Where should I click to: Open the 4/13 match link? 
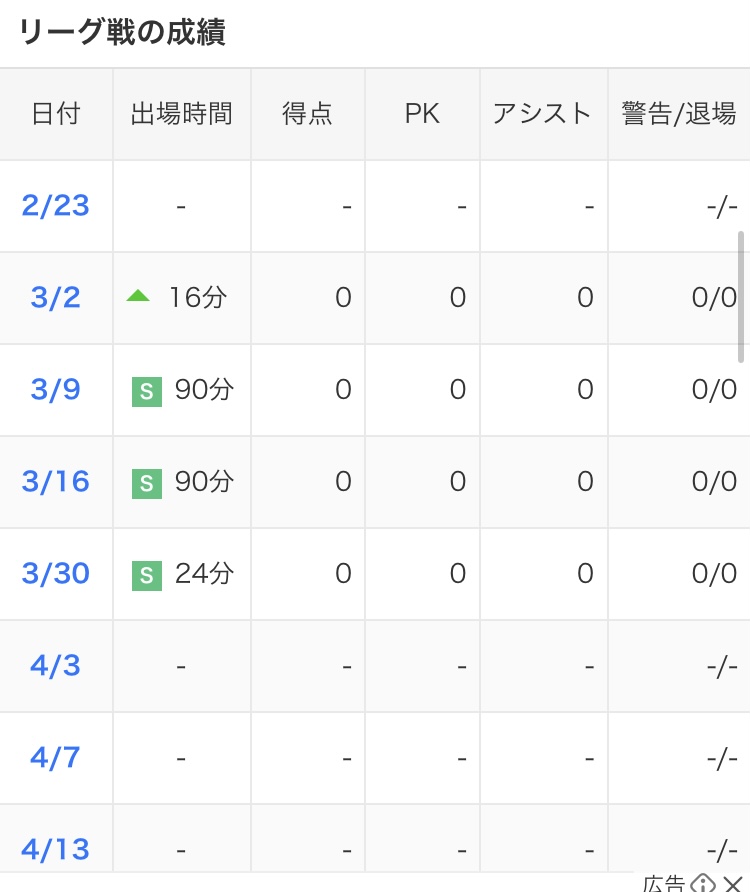55,849
